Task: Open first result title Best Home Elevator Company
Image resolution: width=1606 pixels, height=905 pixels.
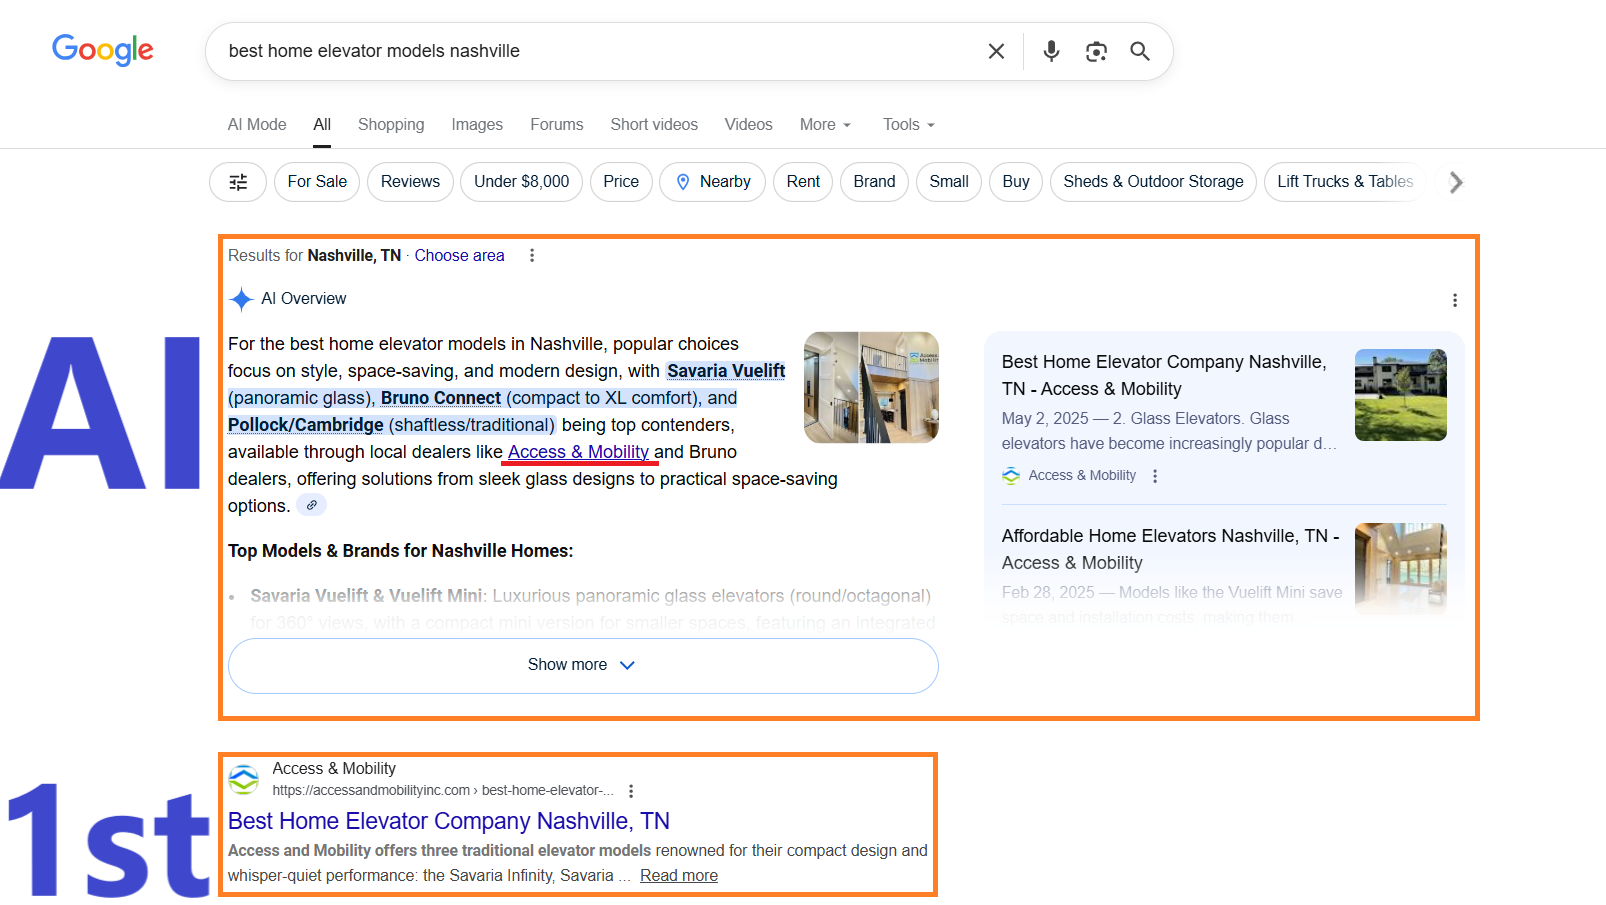Action: [x=449, y=821]
